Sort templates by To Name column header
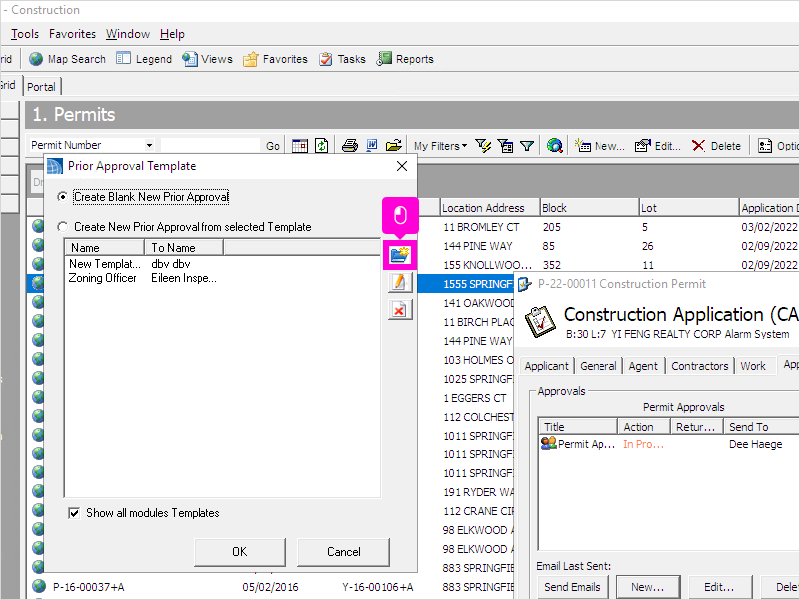The height and width of the screenshot is (600, 800). coord(184,247)
